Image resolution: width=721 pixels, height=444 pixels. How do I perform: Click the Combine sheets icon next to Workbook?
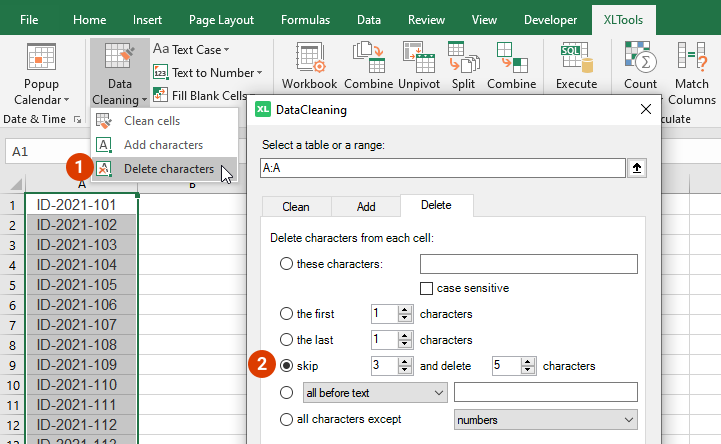coord(368,65)
